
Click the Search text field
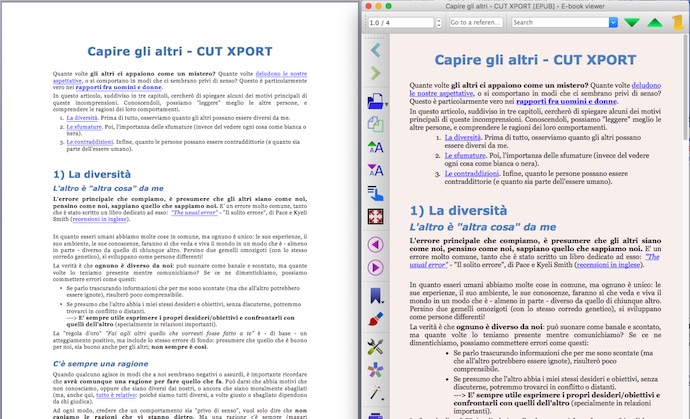tap(560, 22)
